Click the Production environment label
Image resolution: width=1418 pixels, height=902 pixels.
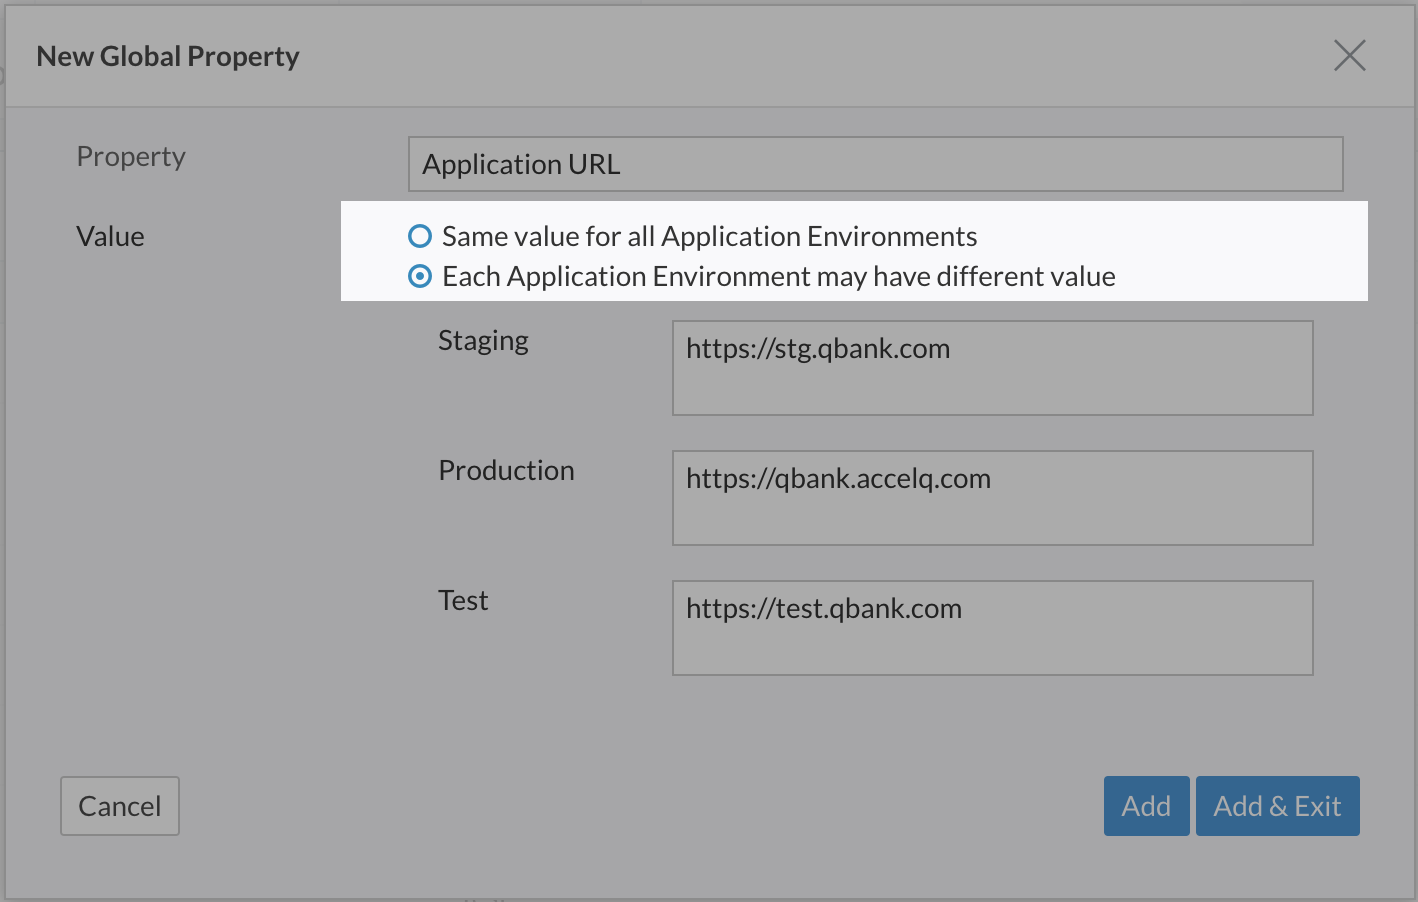506,470
